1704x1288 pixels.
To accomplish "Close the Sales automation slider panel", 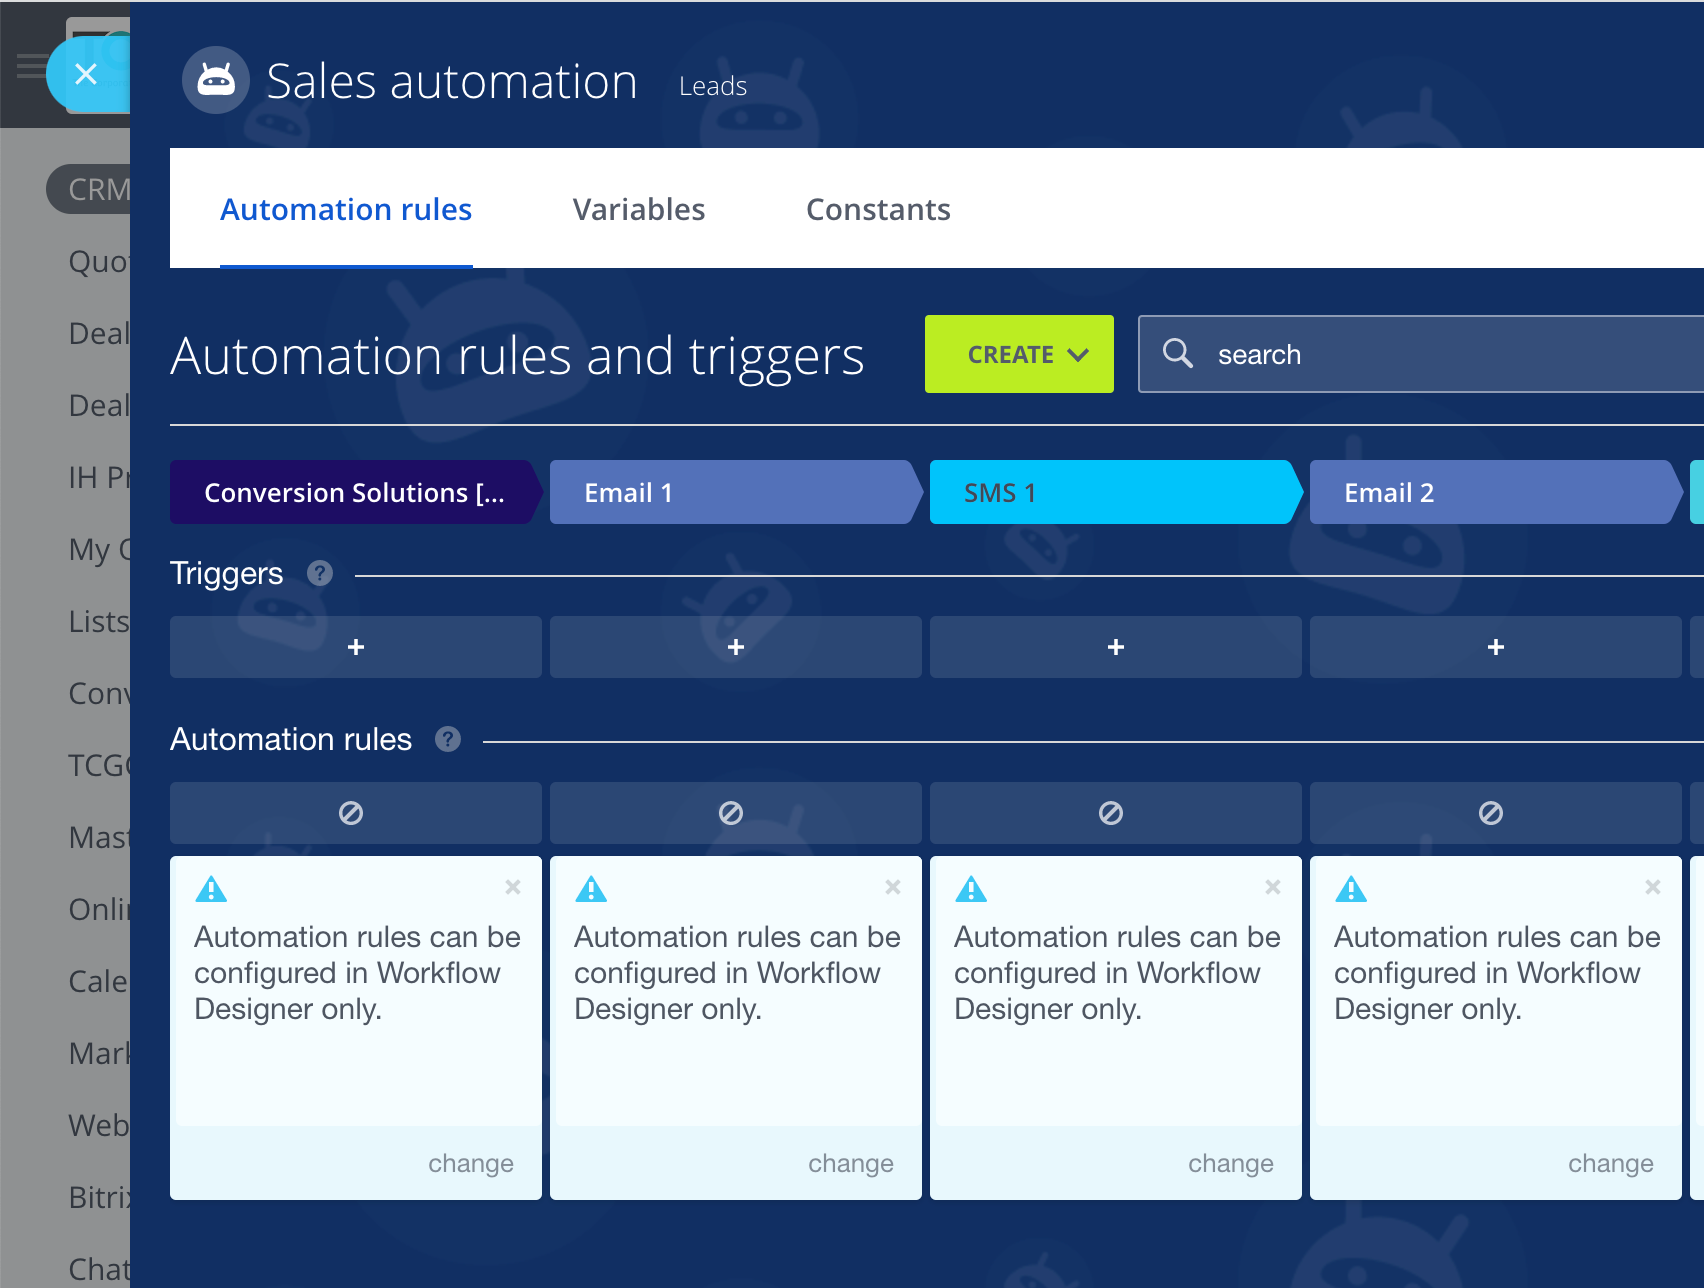I will pos(86,75).
